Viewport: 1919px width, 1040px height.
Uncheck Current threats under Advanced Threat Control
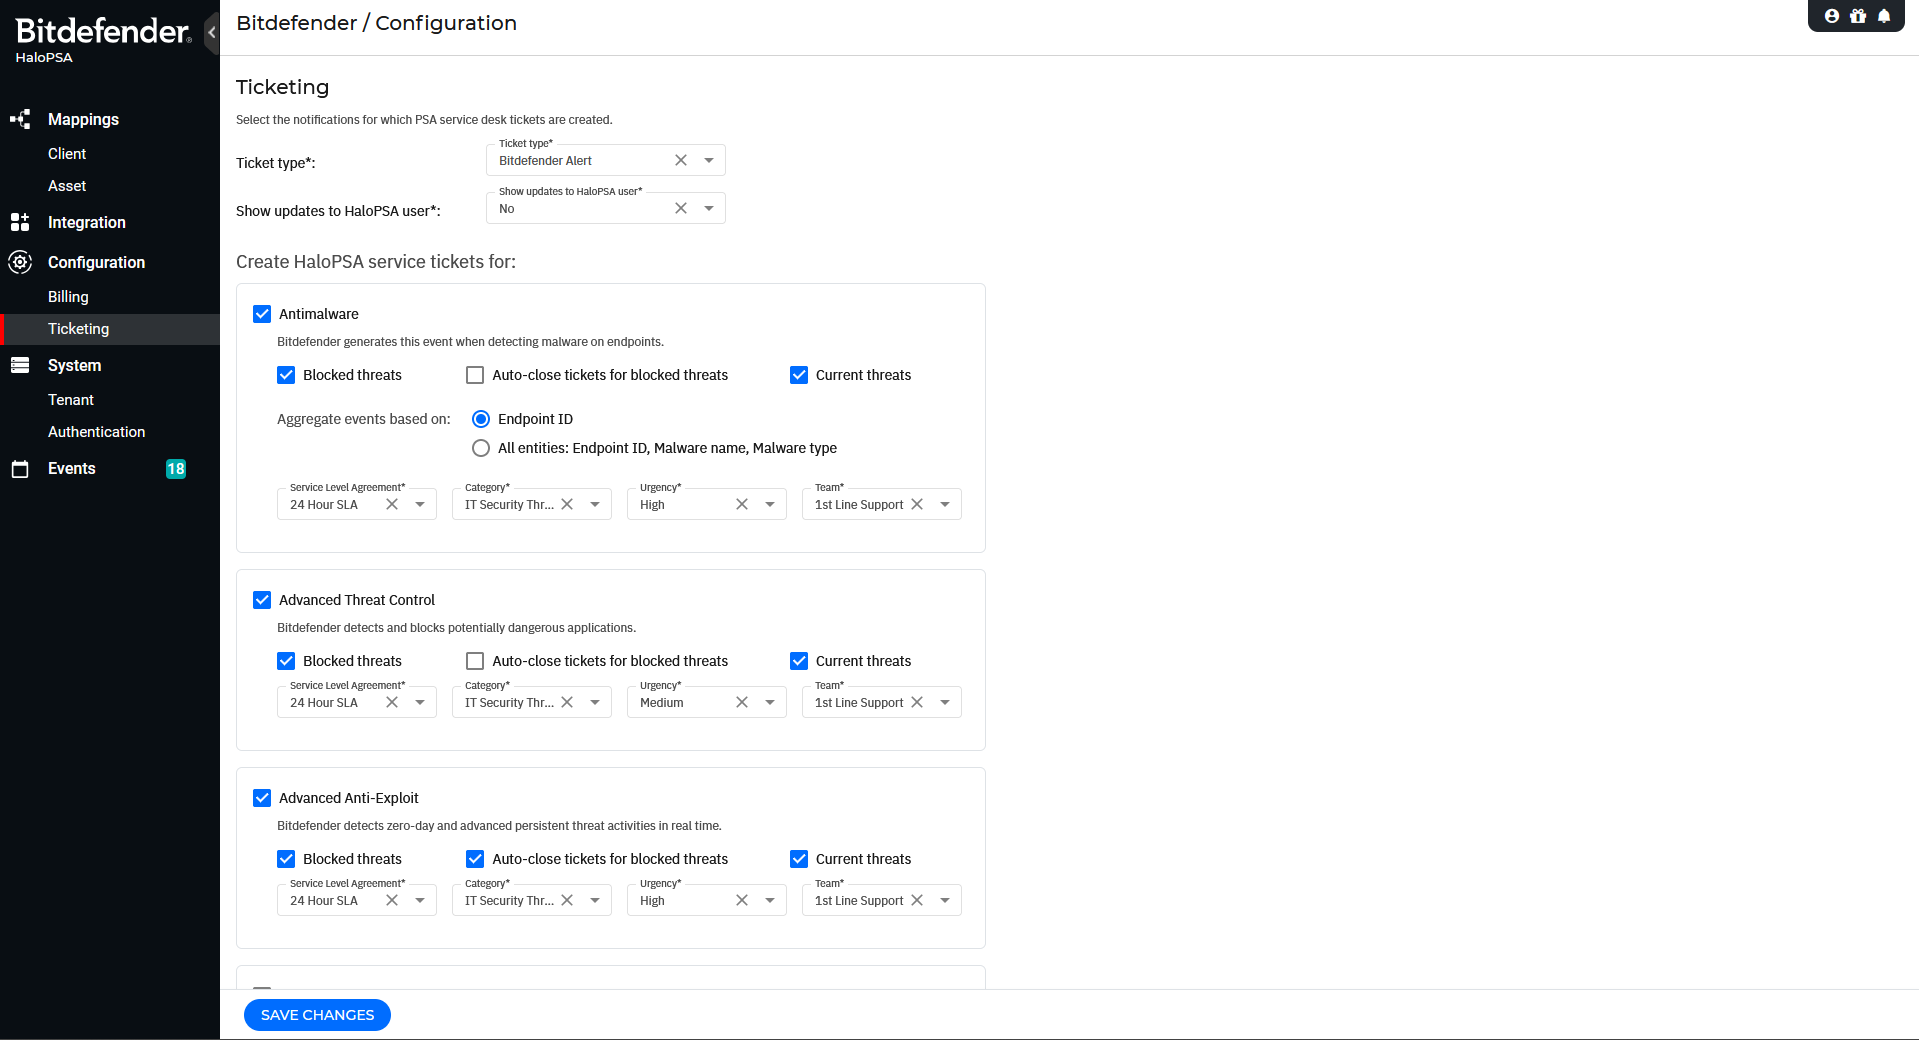pyautogui.click(x=799, y=661)
